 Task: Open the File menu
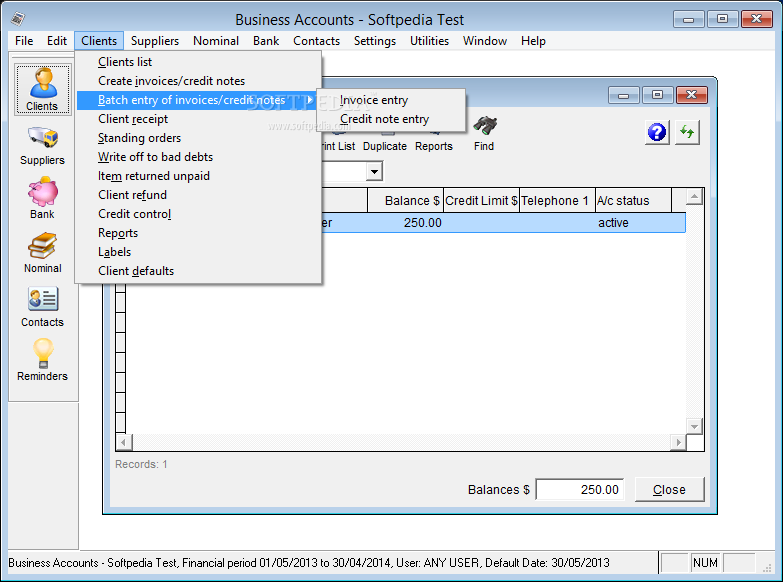point(24,41)
